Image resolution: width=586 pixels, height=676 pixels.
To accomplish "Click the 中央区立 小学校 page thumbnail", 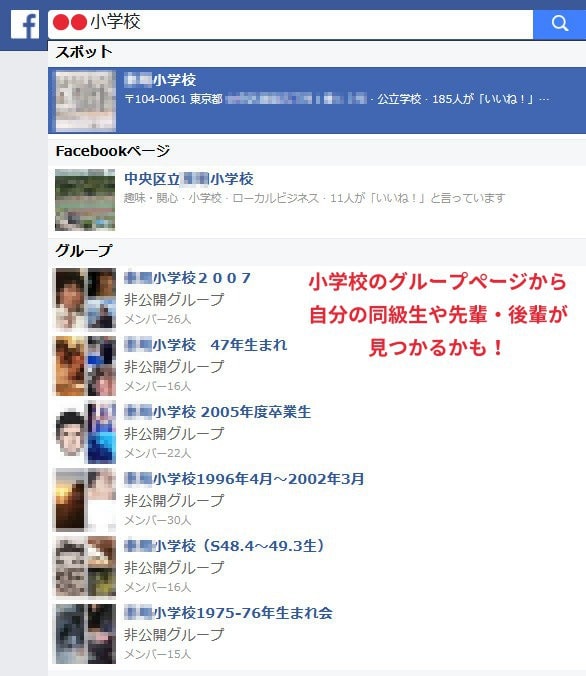I will [x=85, y=200].
